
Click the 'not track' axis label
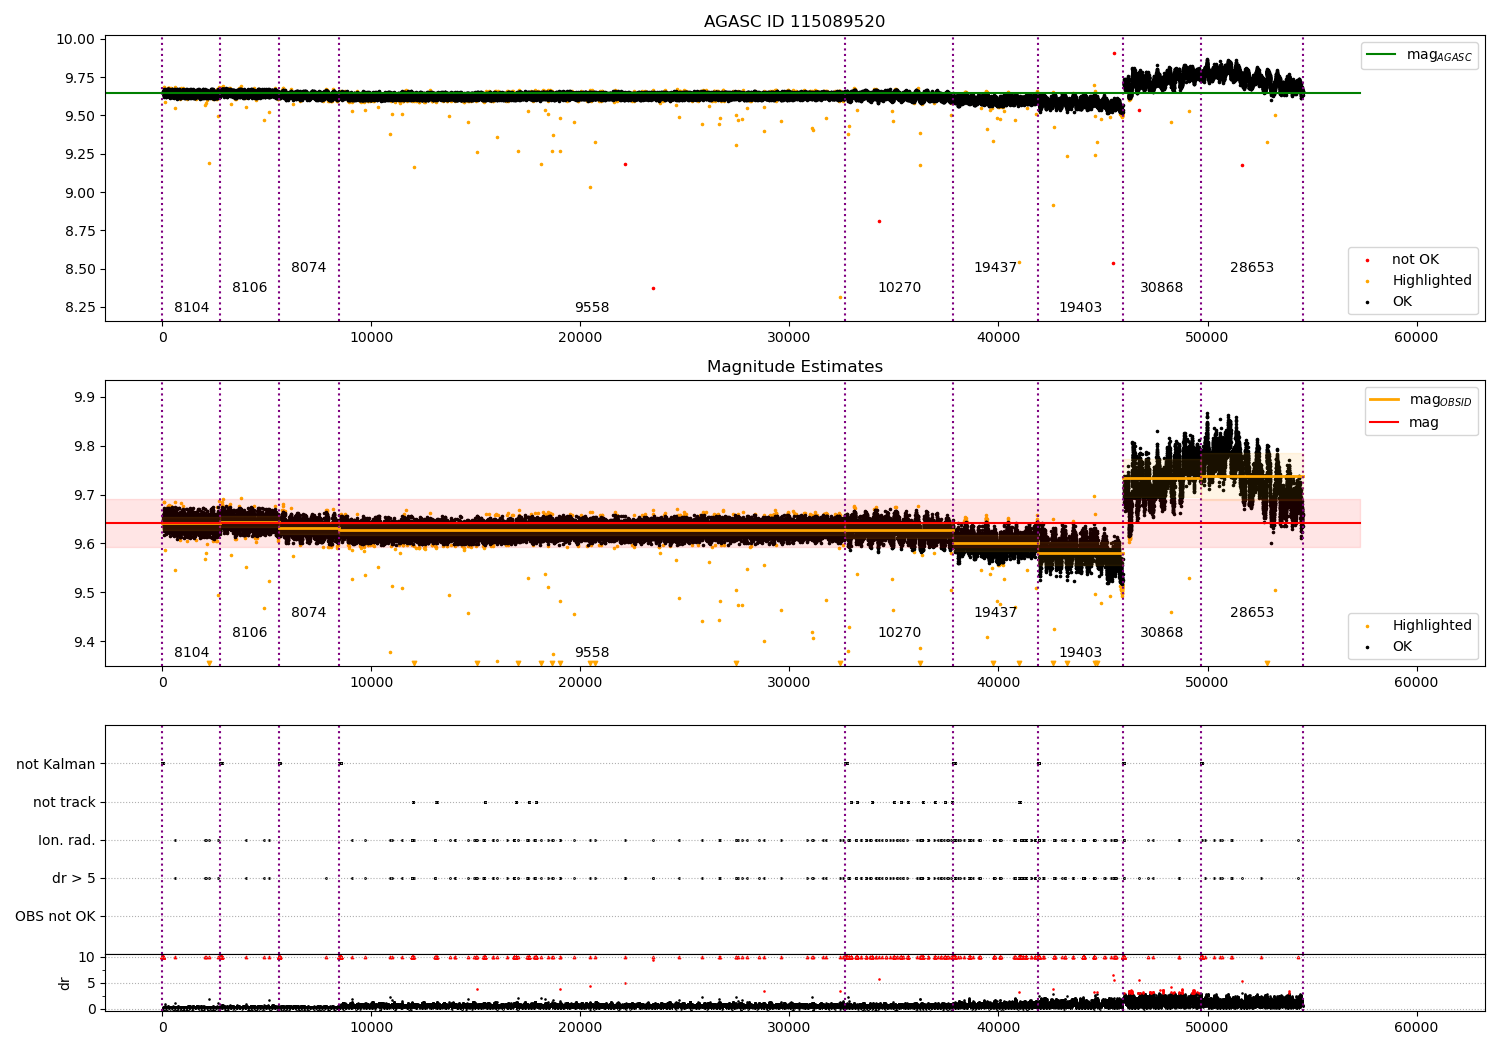click(64, 803)
